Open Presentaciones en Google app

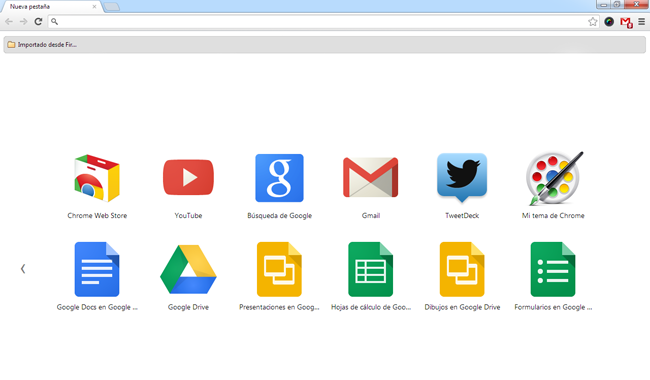pos(279,269)
